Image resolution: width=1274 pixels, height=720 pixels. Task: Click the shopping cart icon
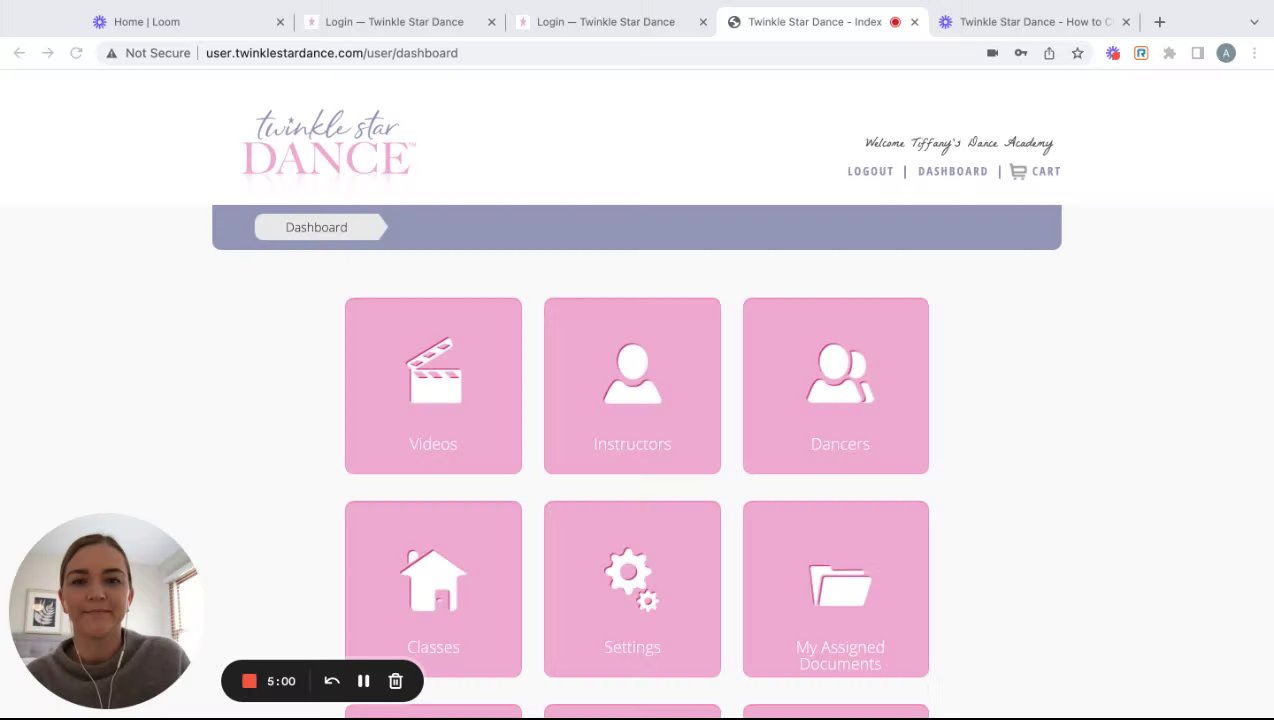[1018, 171]
